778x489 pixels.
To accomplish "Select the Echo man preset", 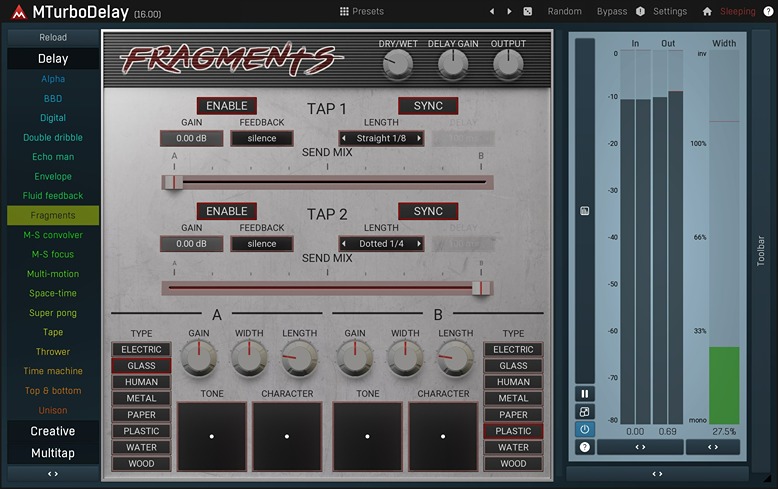I will tap(53, 157).
